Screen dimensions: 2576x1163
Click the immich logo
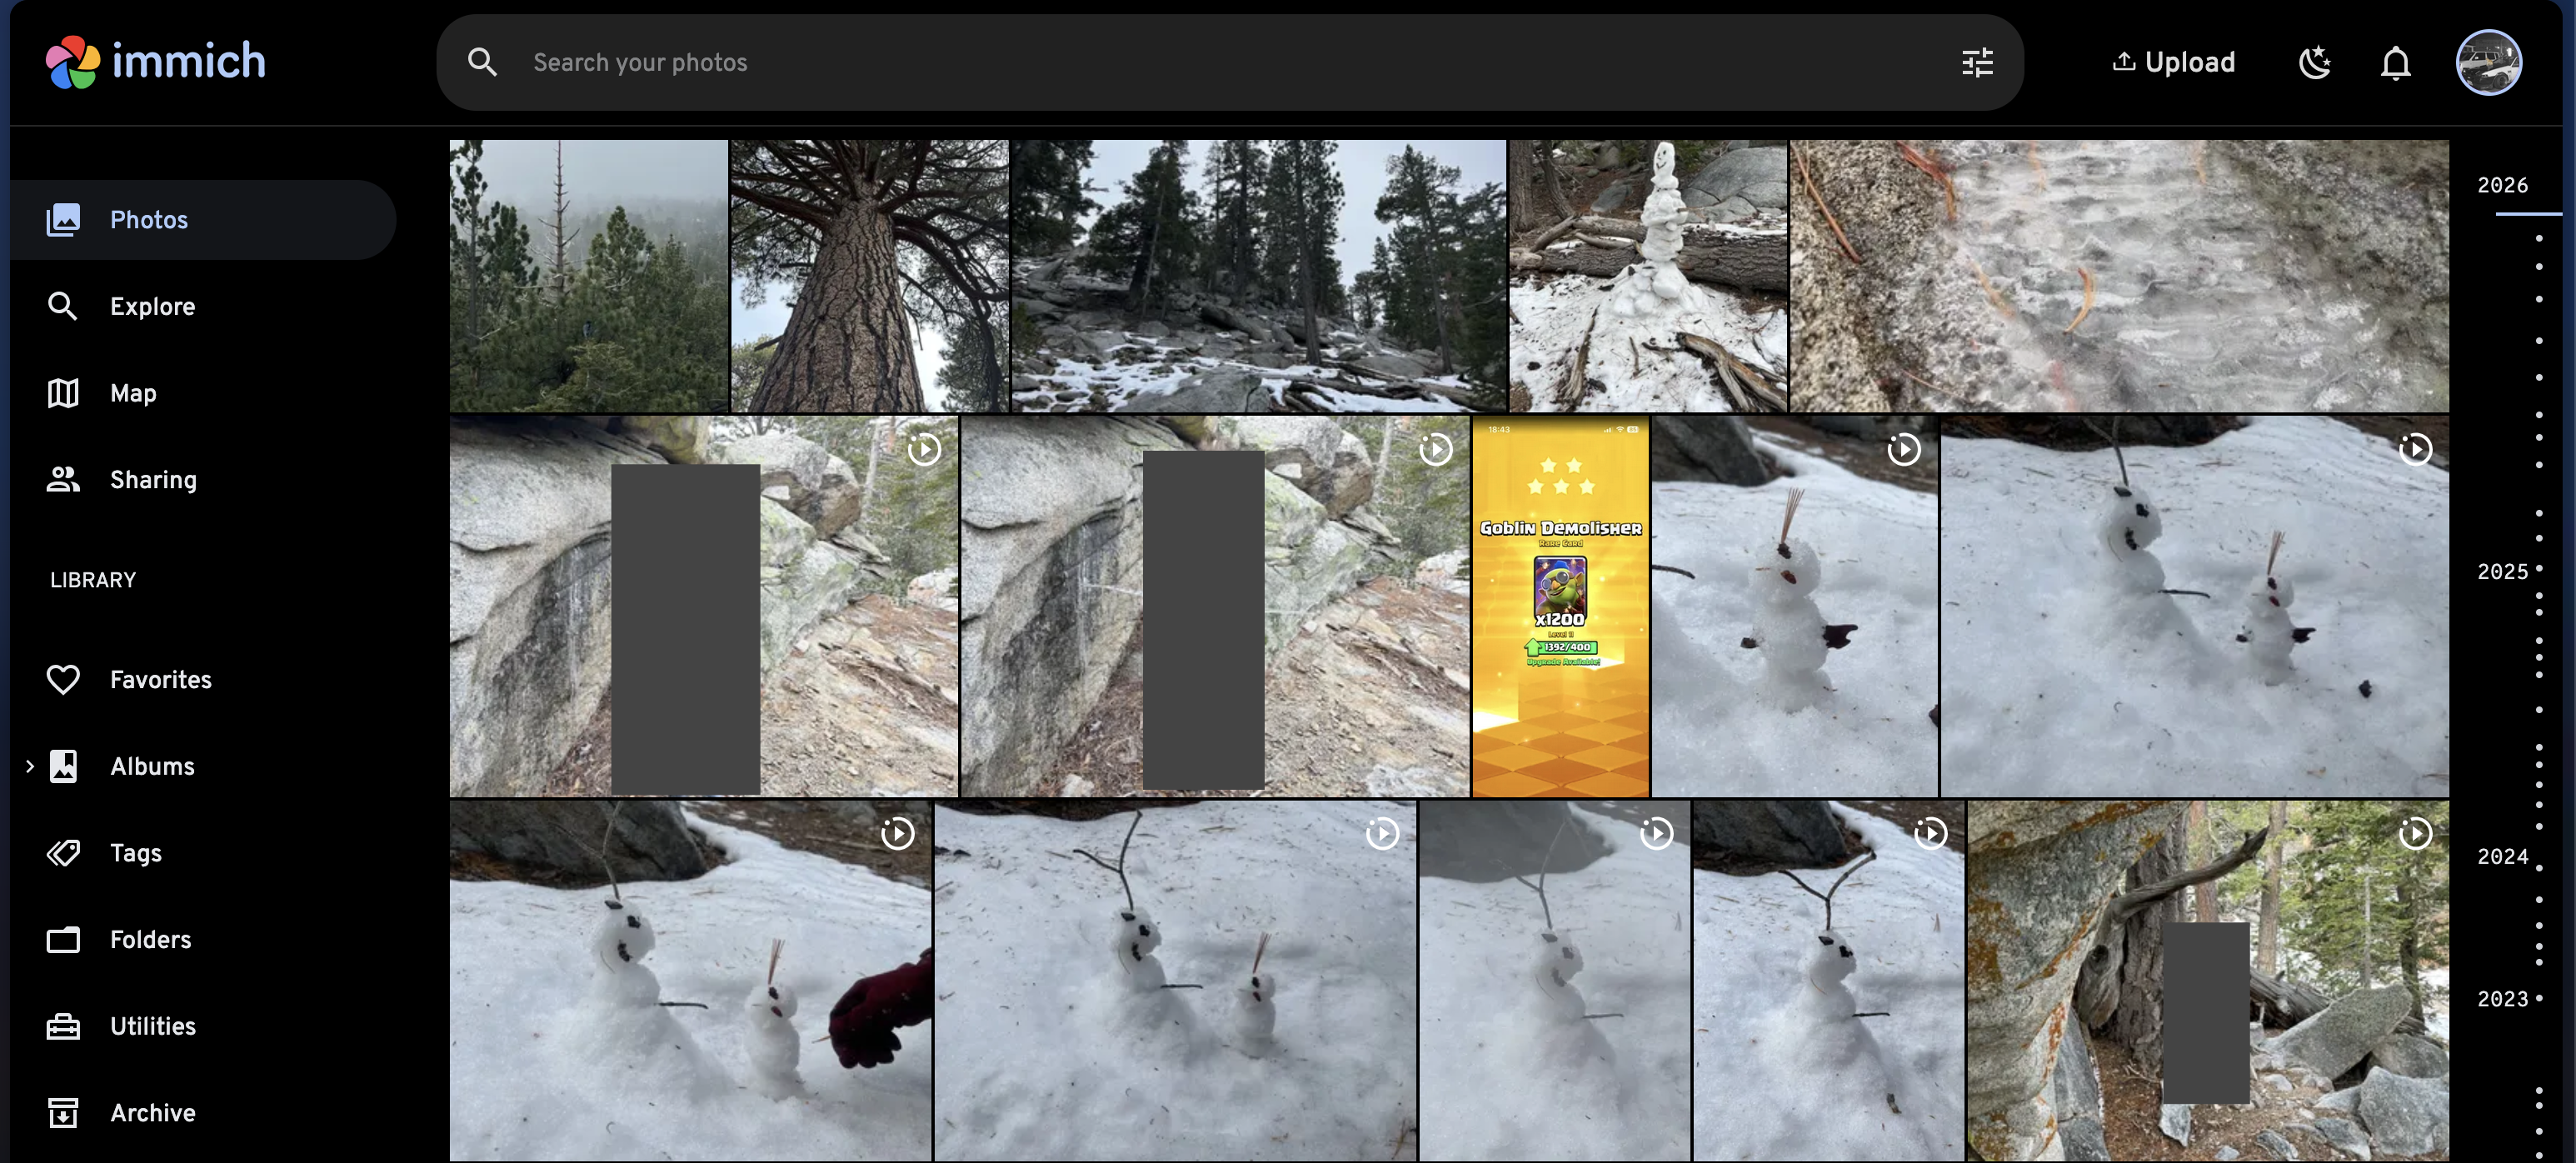(x=156, y=62)
